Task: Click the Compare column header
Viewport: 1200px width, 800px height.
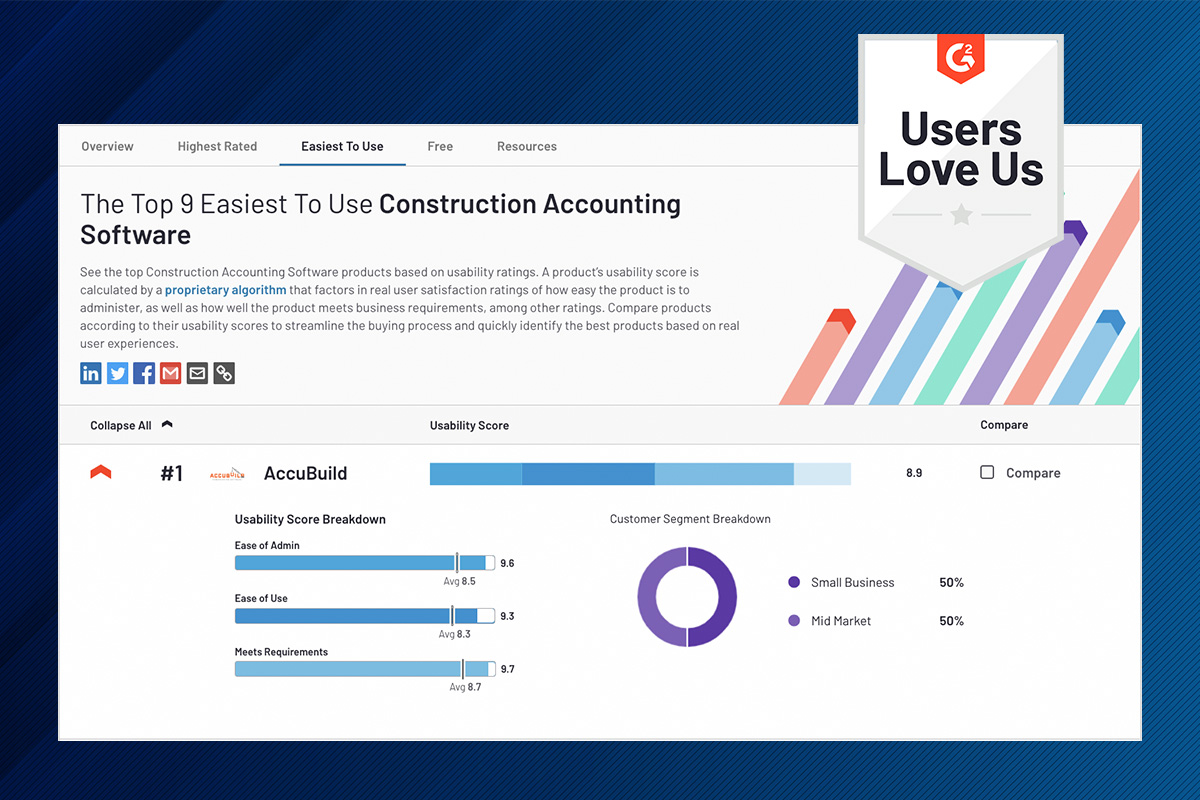Action: [x=1004, y=425]
